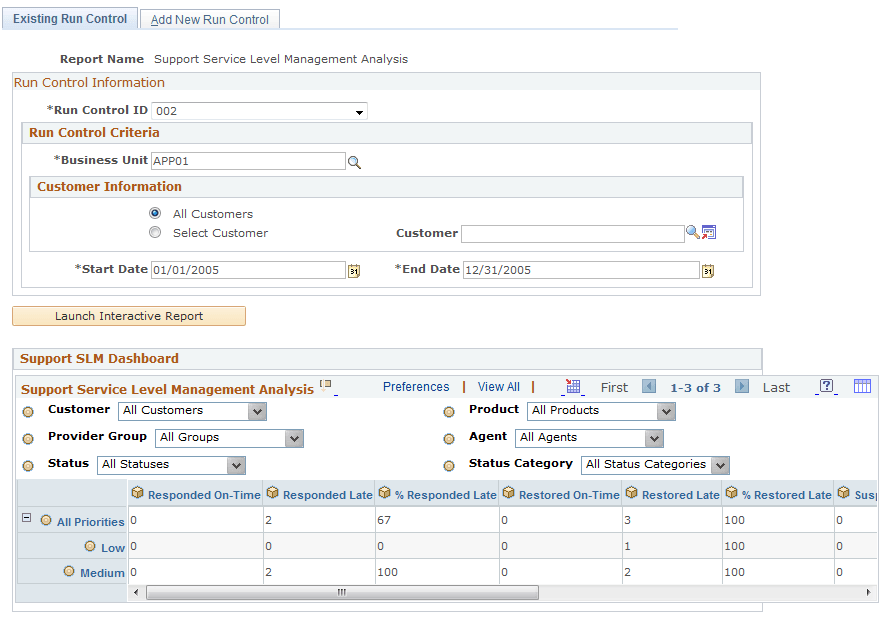
Task: Open the grid customization icon at far right
Action: (862, 387)
